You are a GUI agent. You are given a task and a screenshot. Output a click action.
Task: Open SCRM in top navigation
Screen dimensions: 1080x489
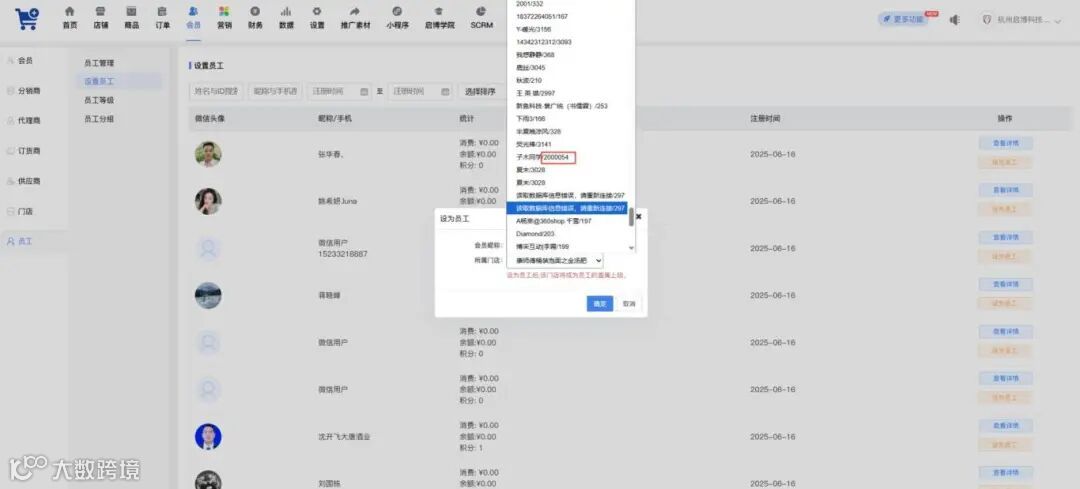click(481, 18)
